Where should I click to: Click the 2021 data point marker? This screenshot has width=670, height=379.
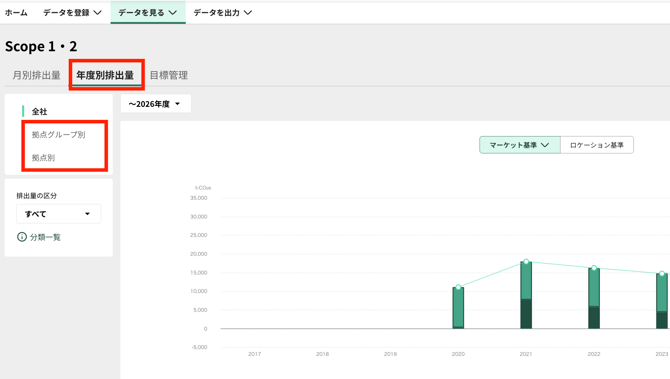[x=526, y=261]
